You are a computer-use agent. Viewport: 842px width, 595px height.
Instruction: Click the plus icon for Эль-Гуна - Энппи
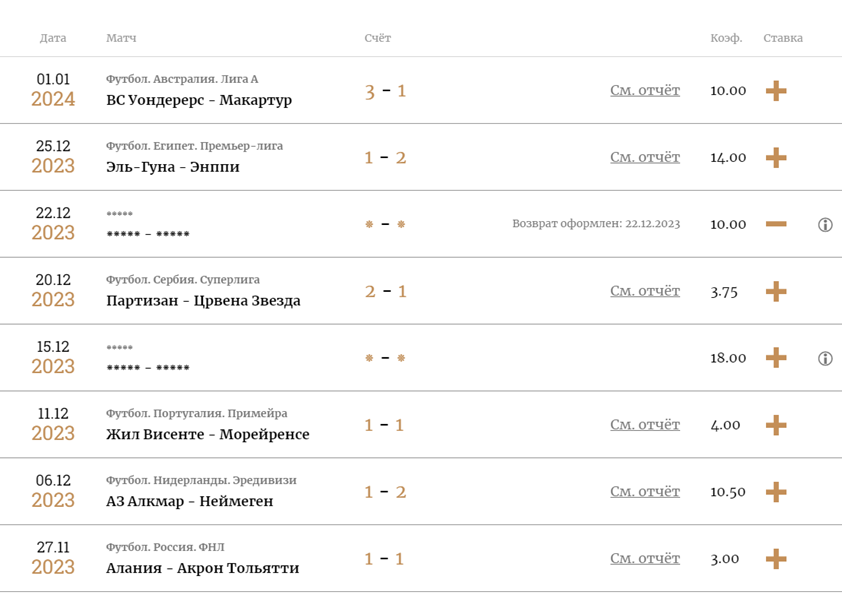(776, 158)
